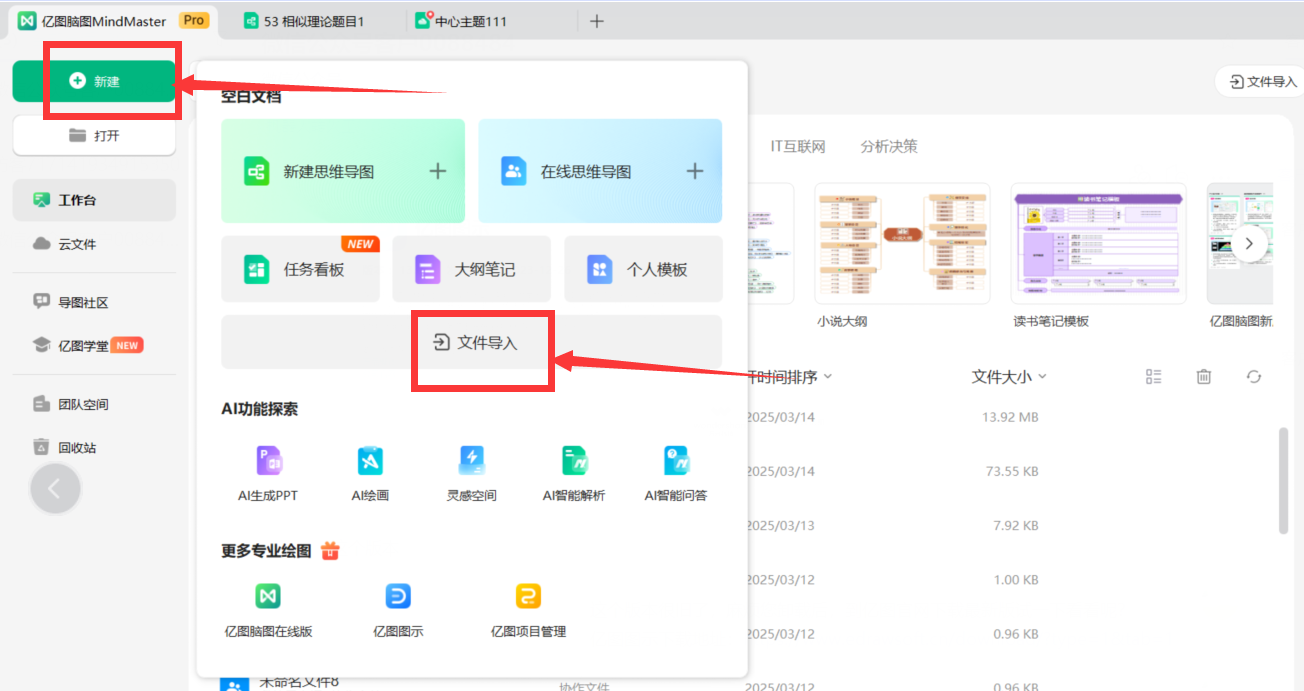
Task: Open the 时间排序 dropdown
Action: (790, 377)
